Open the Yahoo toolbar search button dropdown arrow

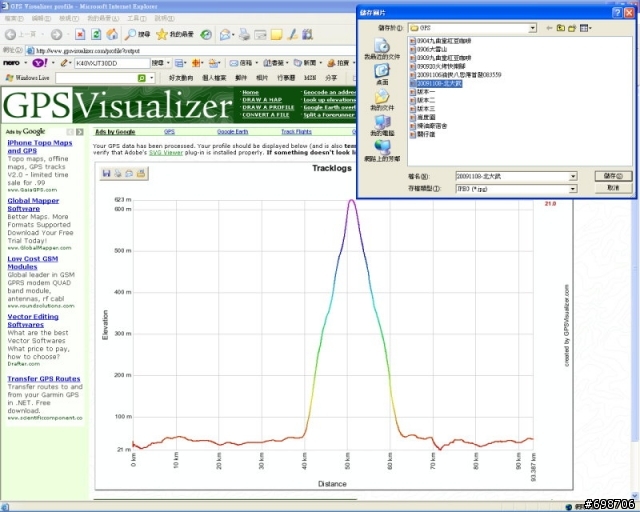click(168, 63)
